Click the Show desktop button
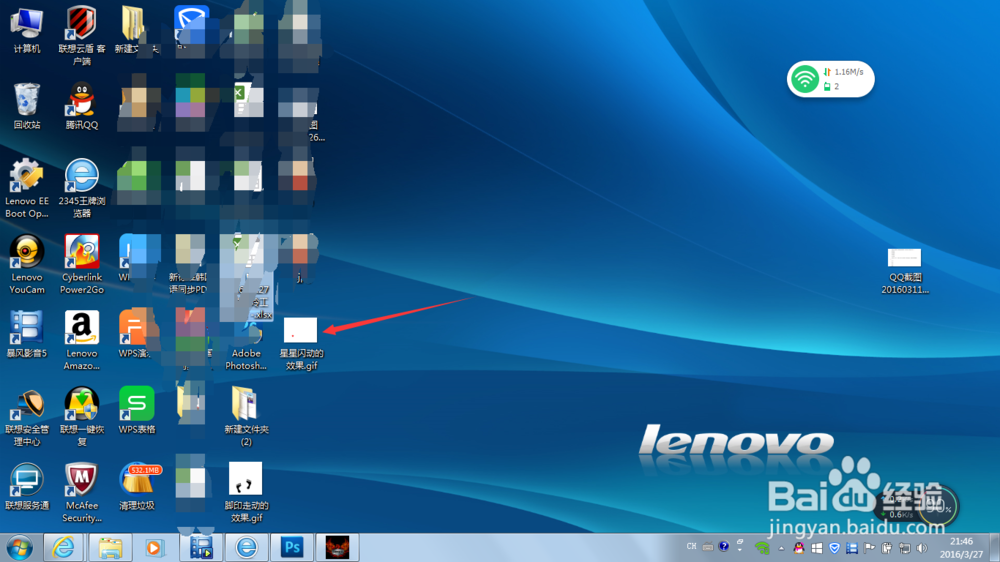 [994, 548]
